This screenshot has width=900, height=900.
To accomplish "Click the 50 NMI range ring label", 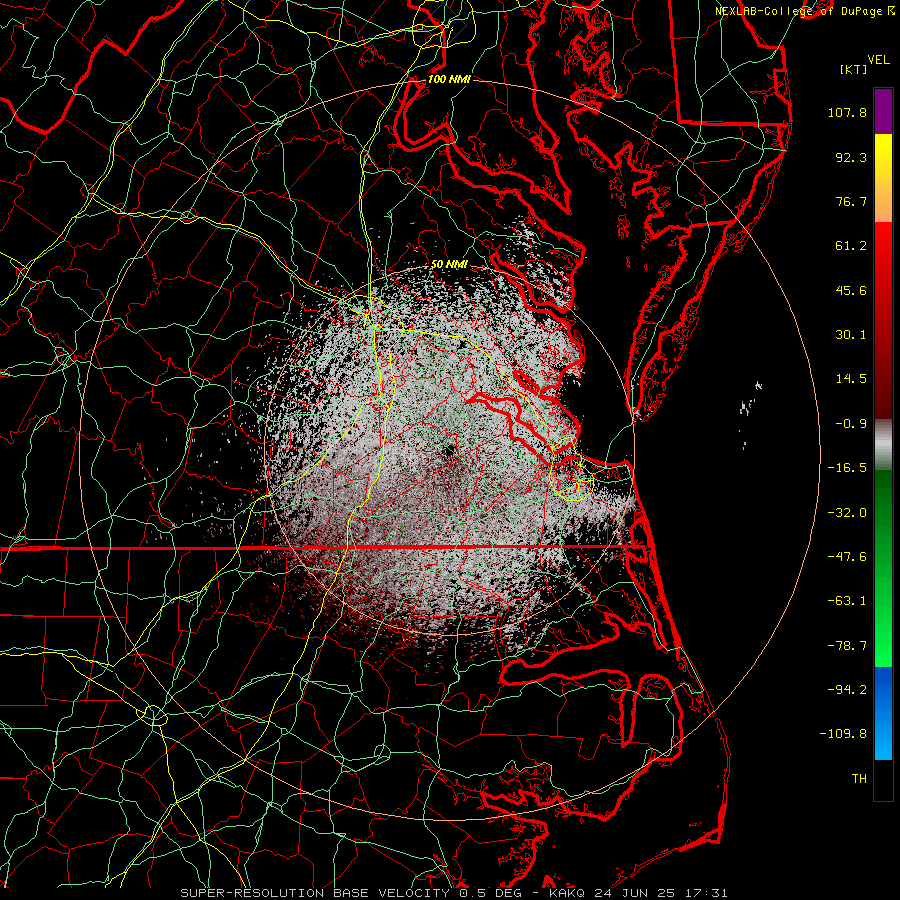I will click(449, 264).
